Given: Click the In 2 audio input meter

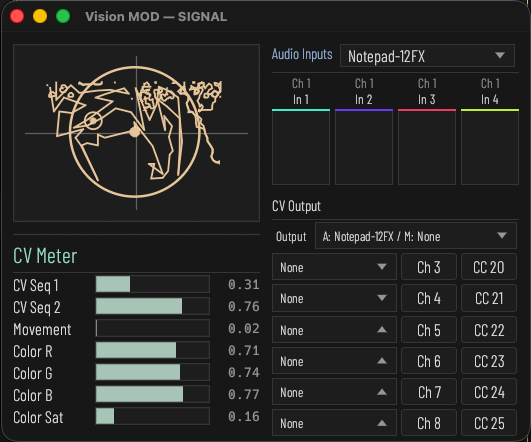Looking at the screenshot, I should tap(364, 147).
